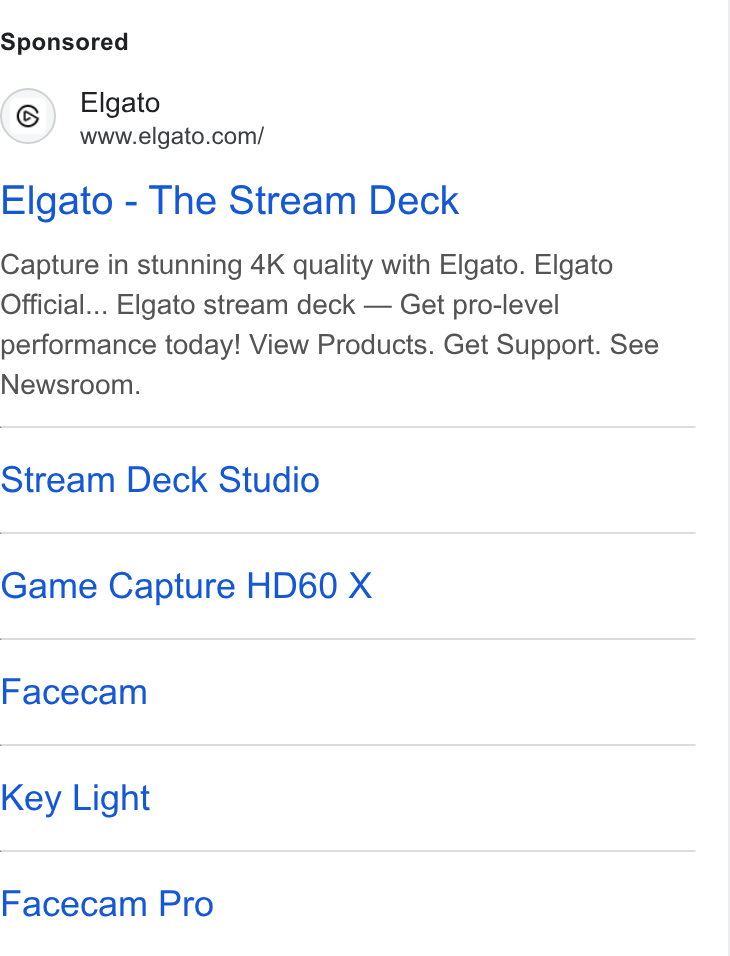This screenshot has height=956, width=730.
Task: Click the word 'Newsroom.' in the description
Action: (71, 385)
